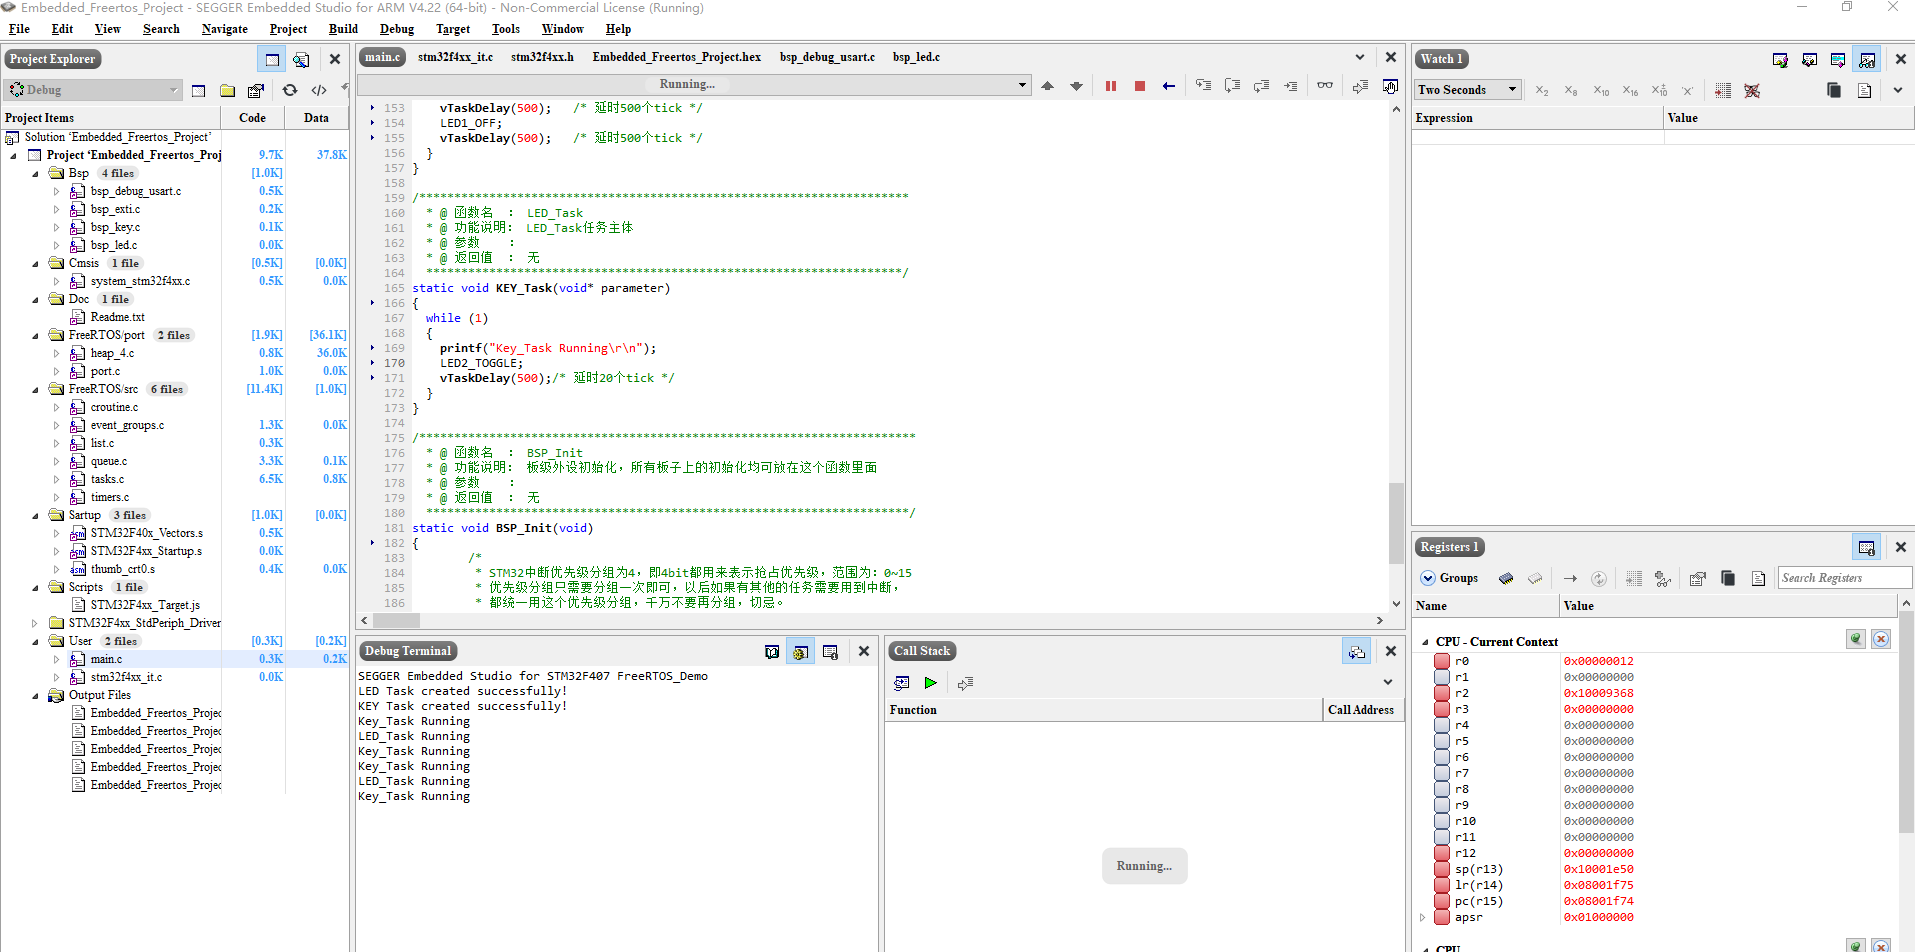Screen dimensions: 1915x952
Task: Click the Step Out icon in editor toolbar
Action: [x=1261, y=86]
